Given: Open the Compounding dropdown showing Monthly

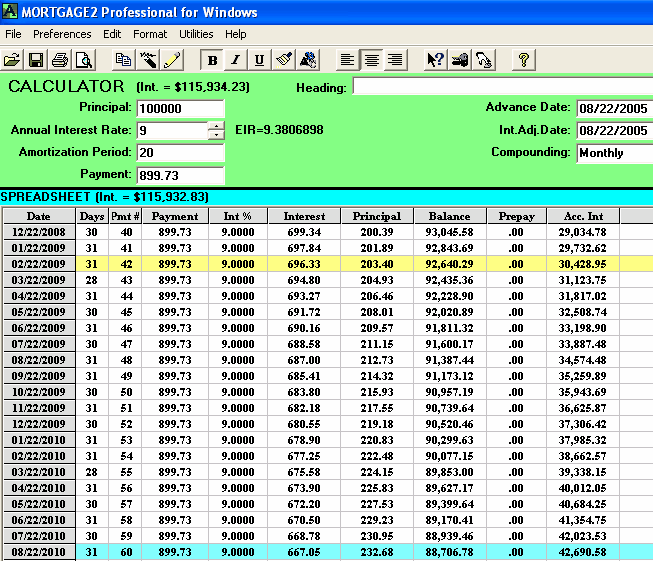Looking at the screenshot, I should click(x=614, y=153).
